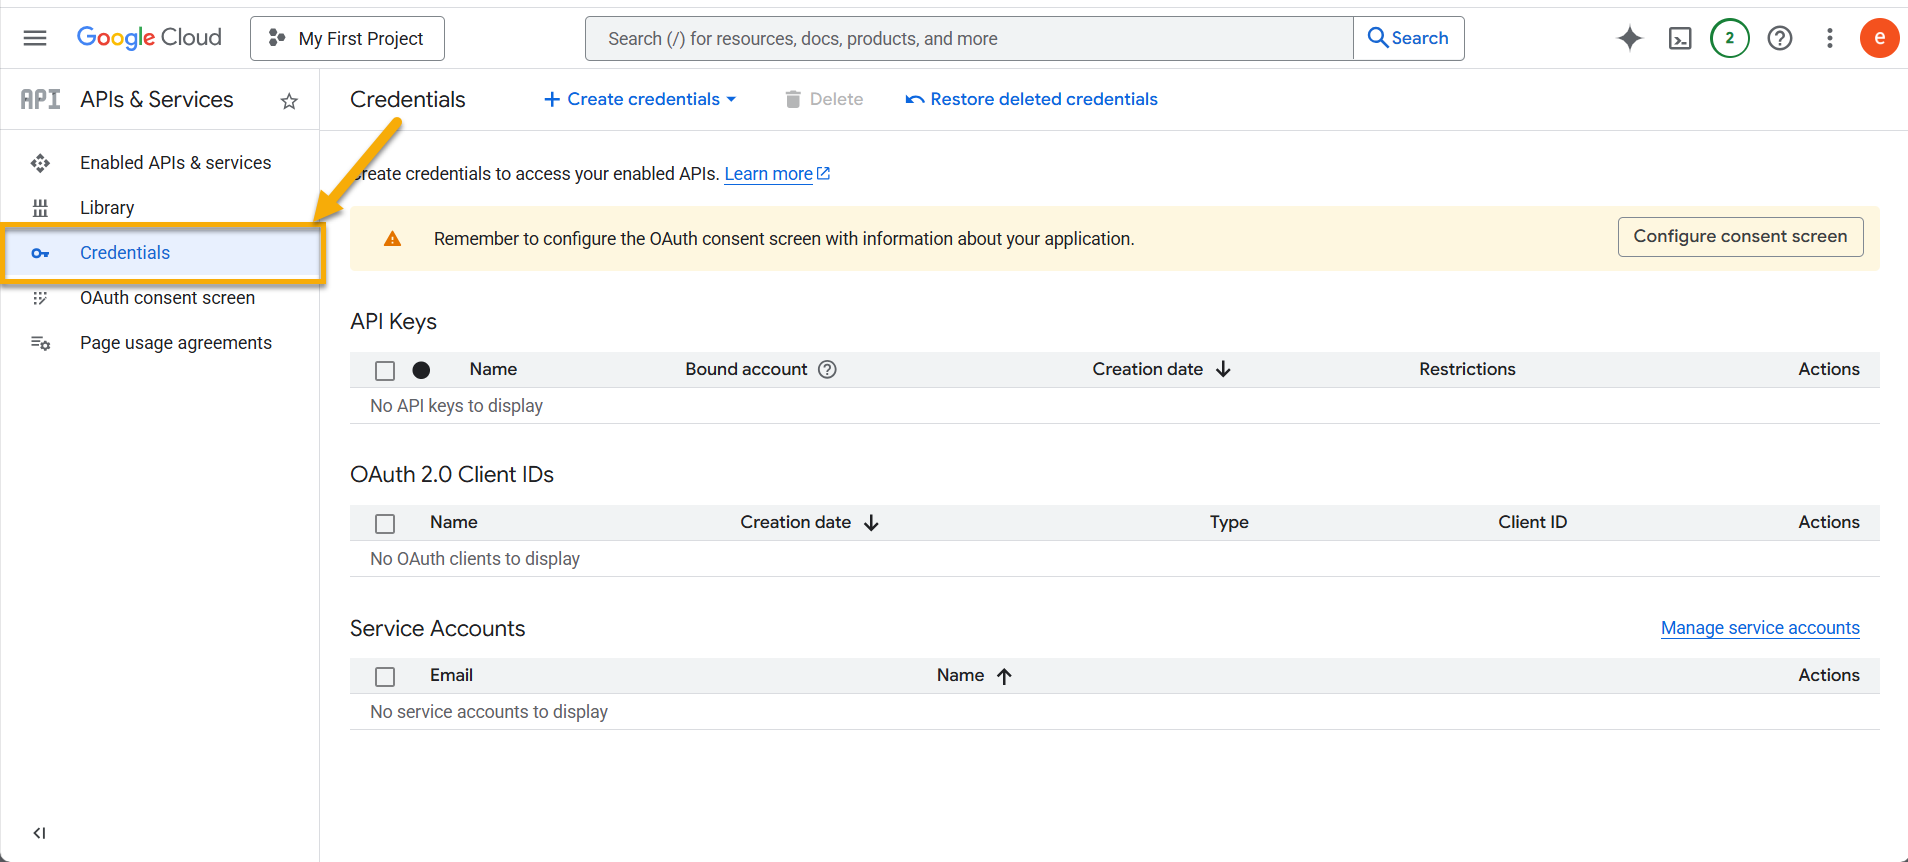The image size is (1908, 862).
Task: Sort API Keys by Creation date arrow
Action: pos(1223,369)
